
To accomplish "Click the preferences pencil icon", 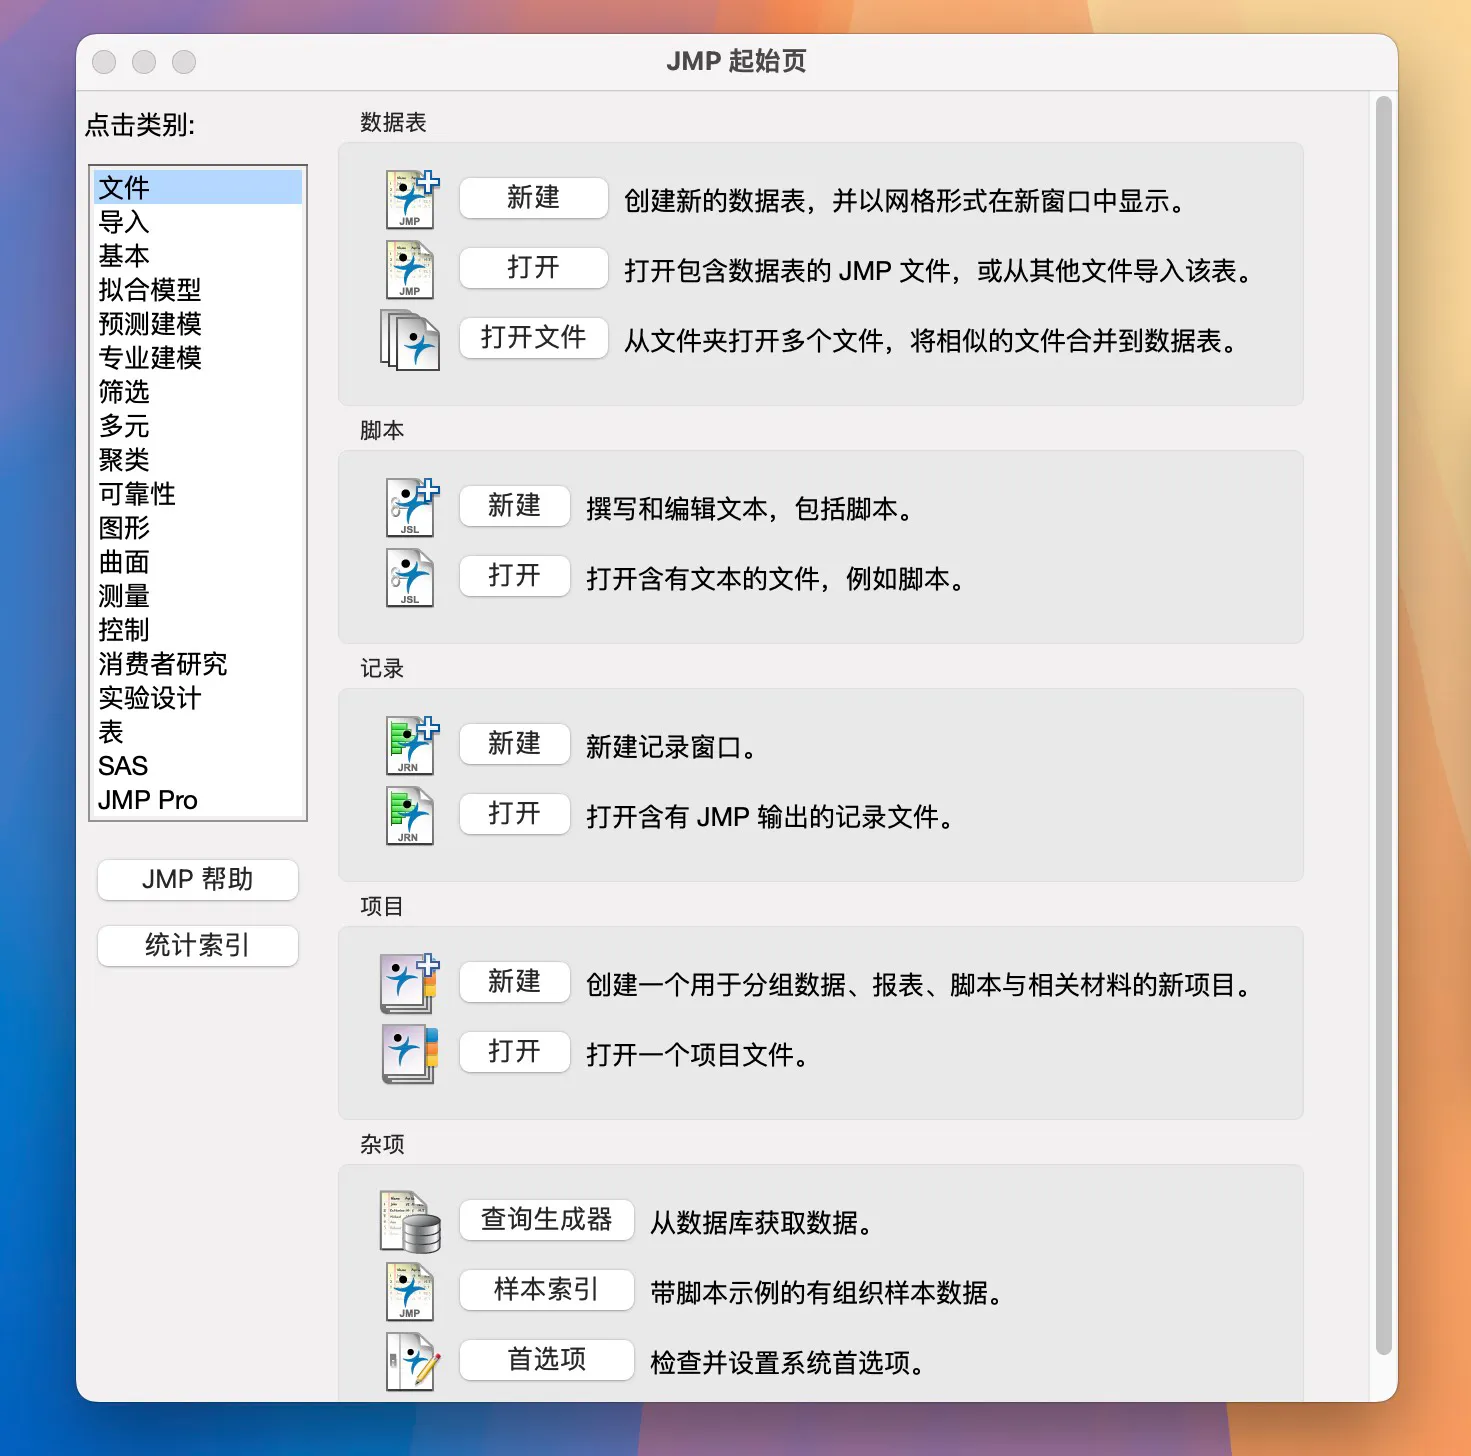I will point(413,1362).
